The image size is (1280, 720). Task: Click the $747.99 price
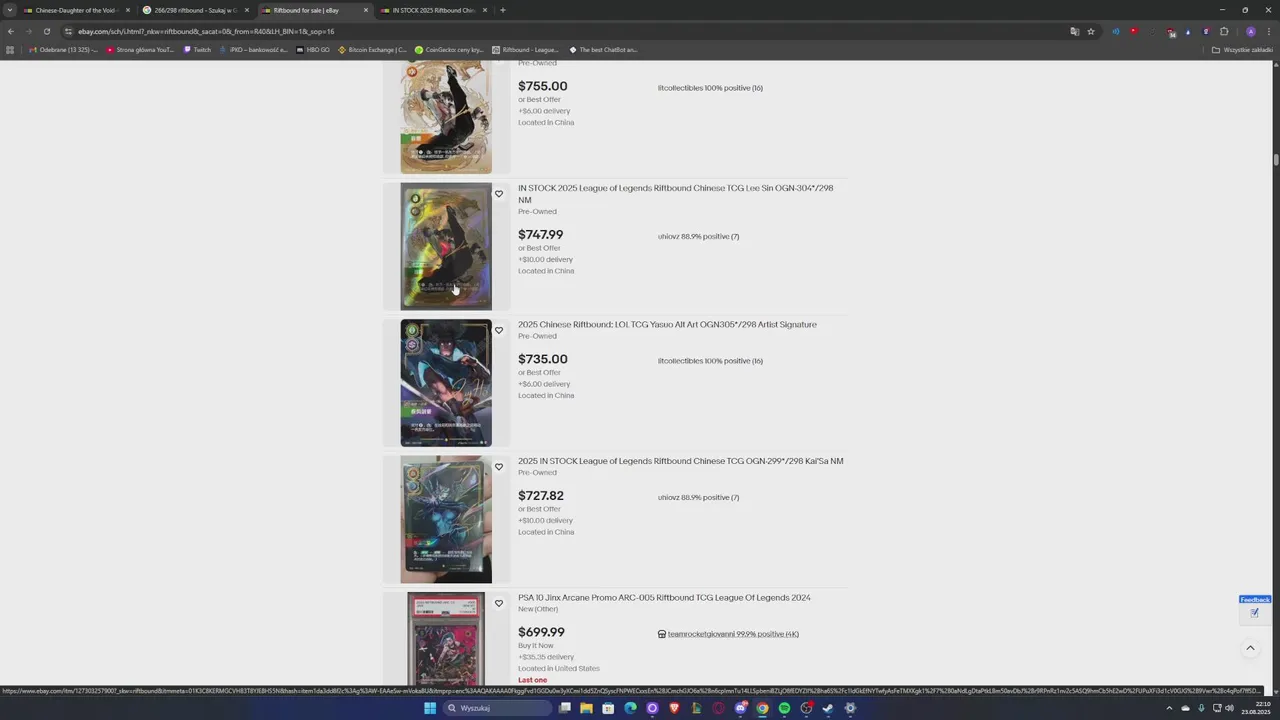point(540,235)
